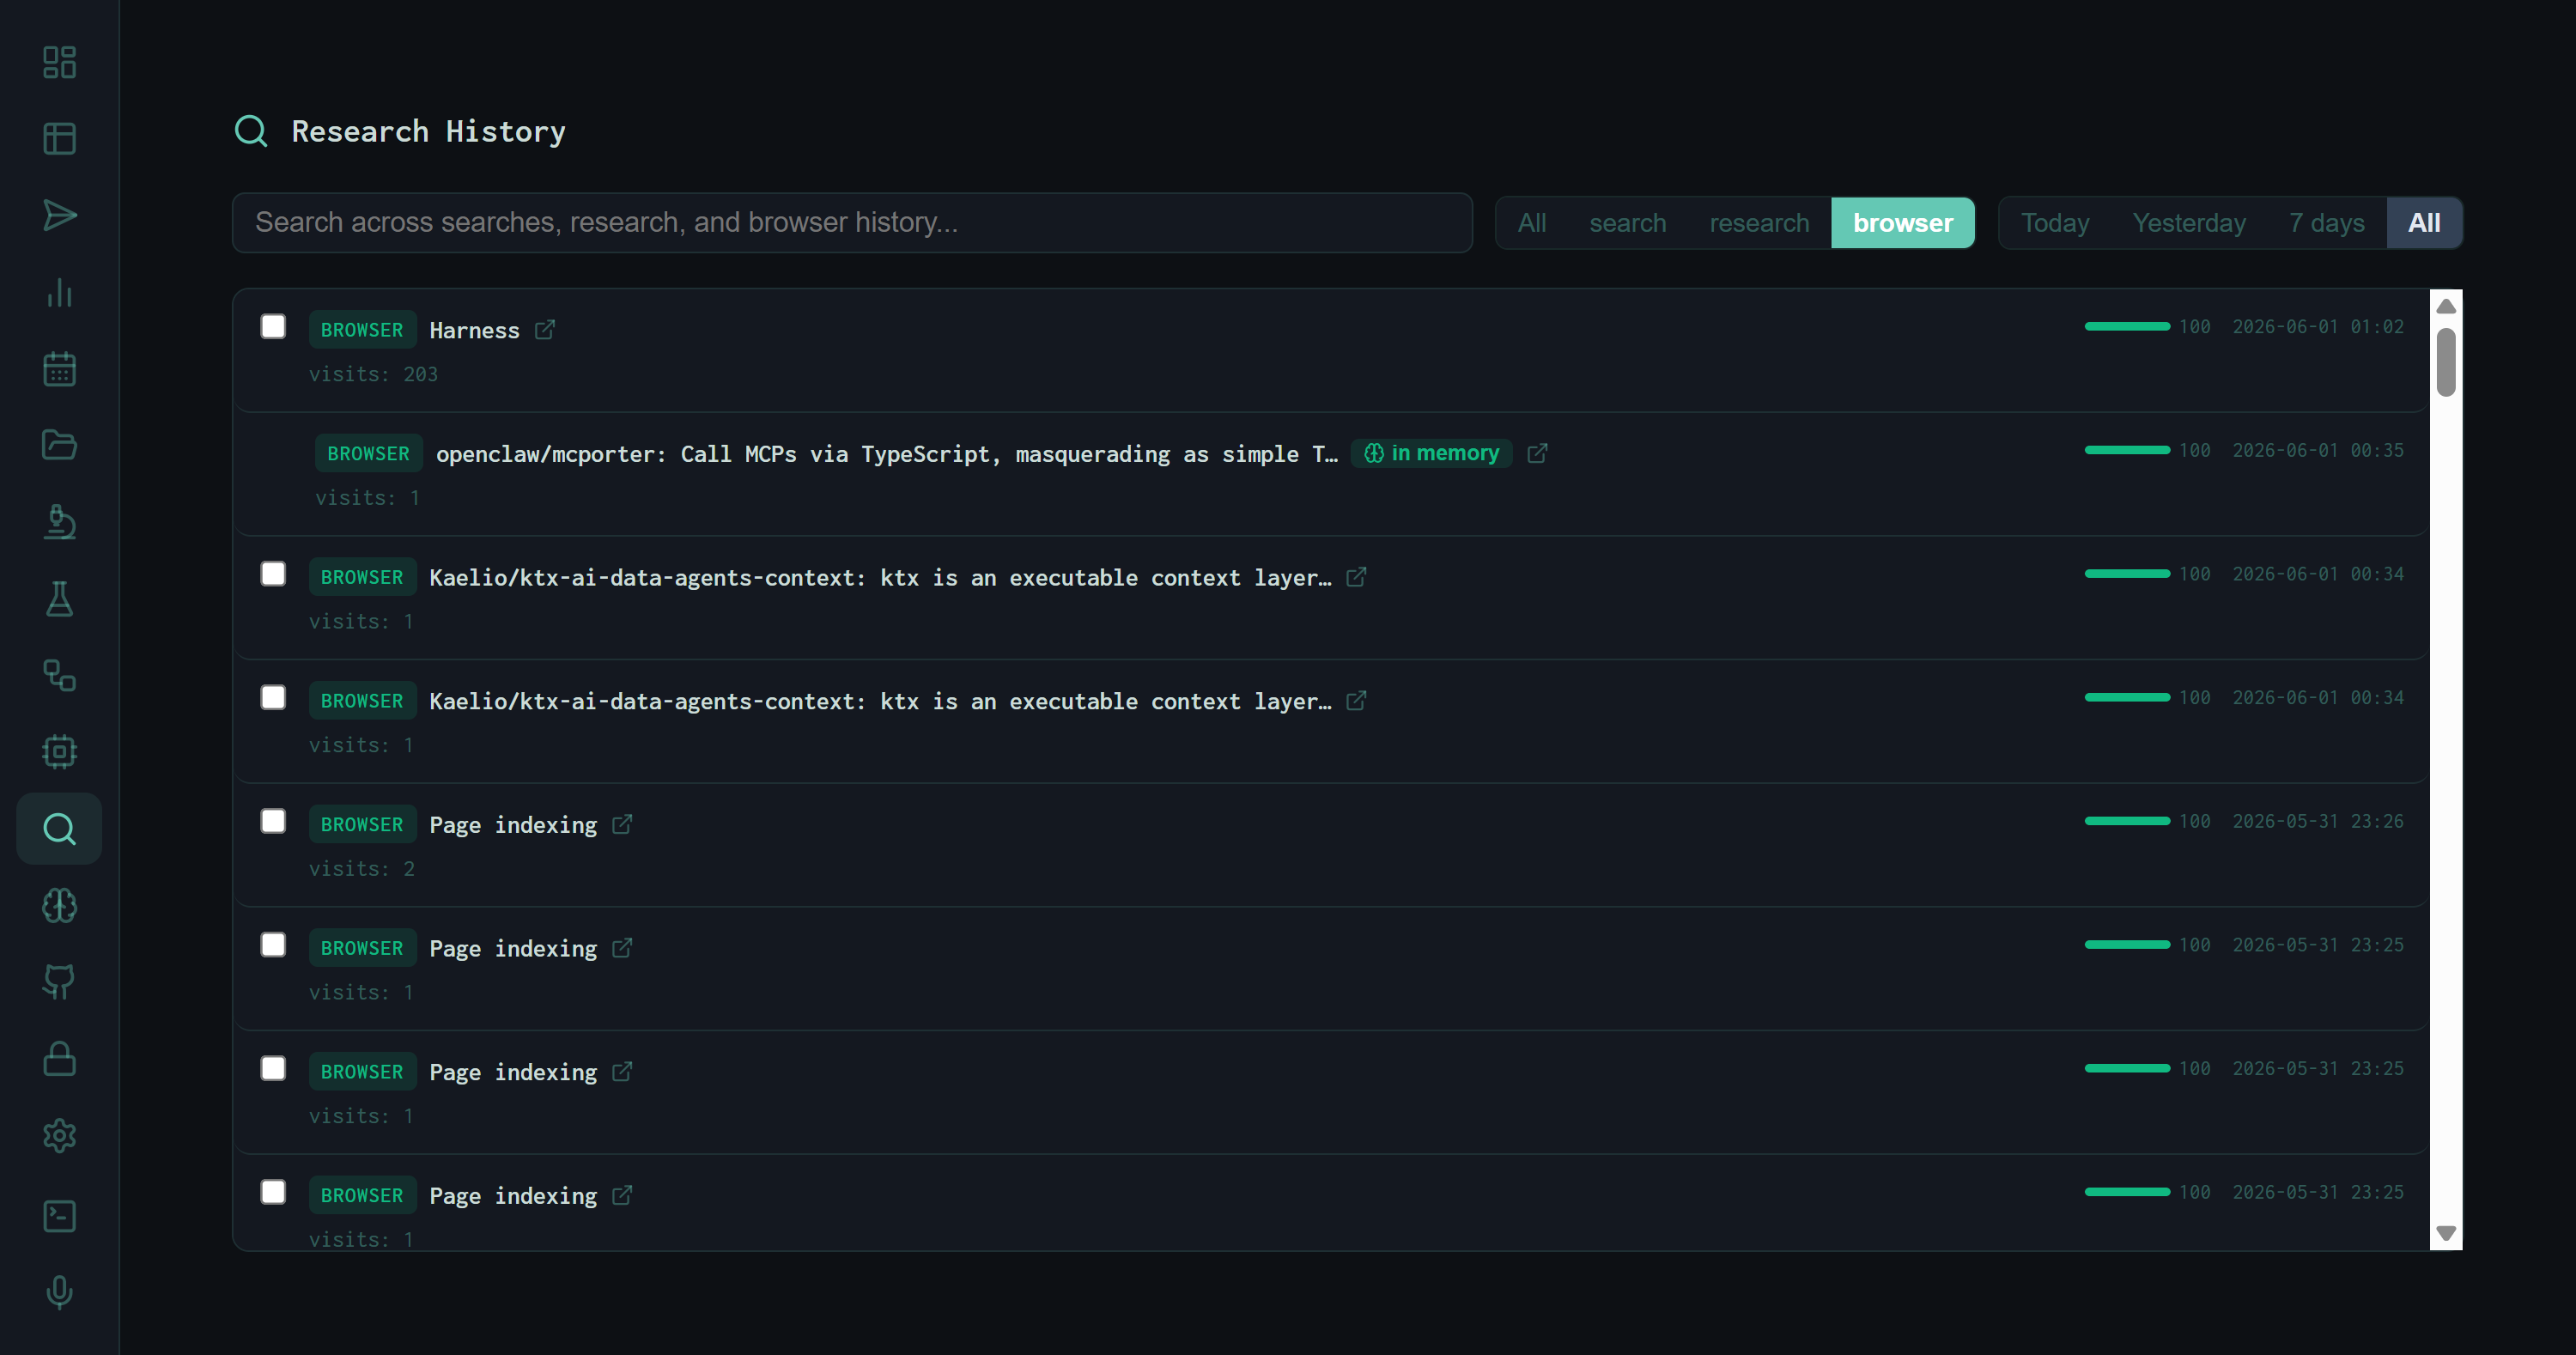Viewport: 2576px width, 1355px height.
Task: Open the dashboard grid icon in sidebar
Action: [59, 62]
